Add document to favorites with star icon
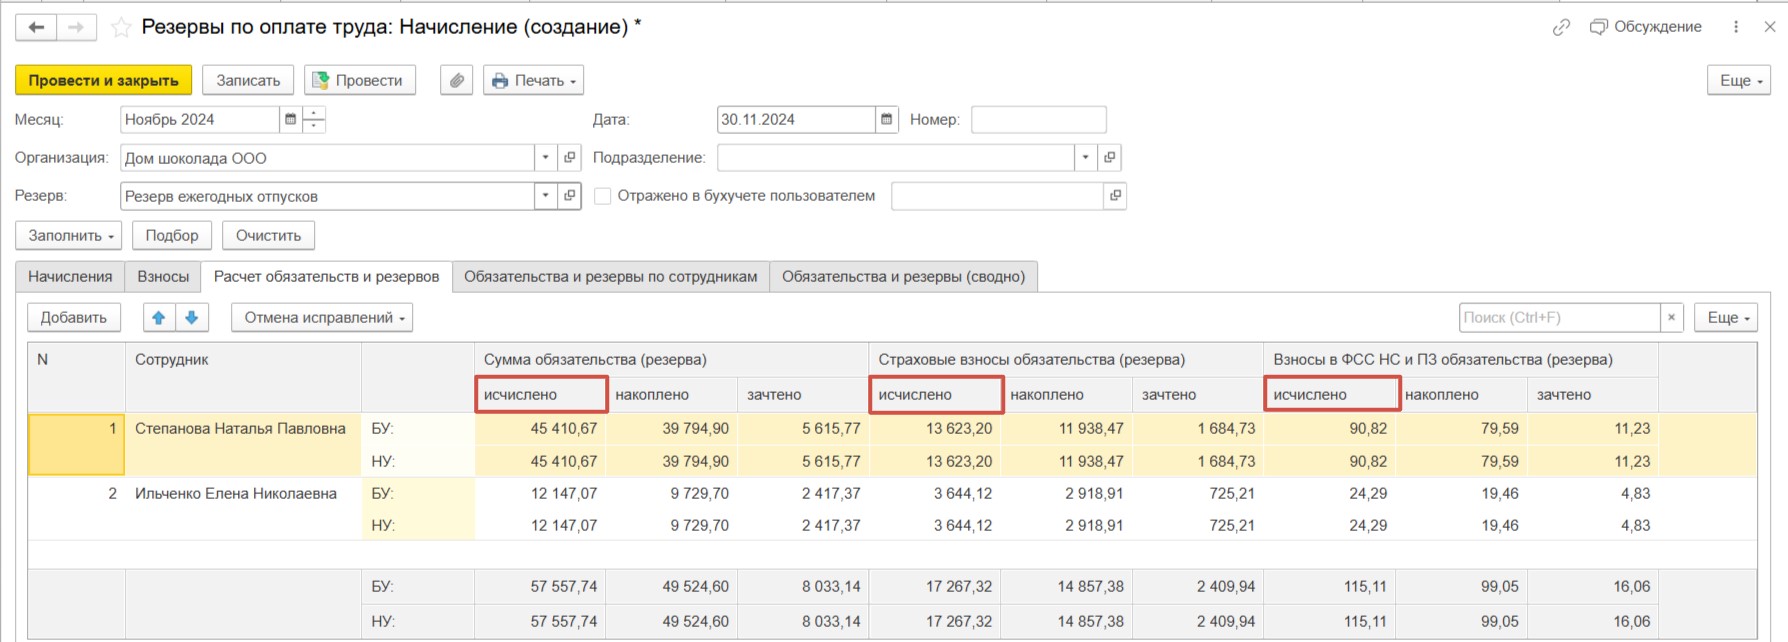The height and width of the screenshot is (642, 1788). [121, 27]
